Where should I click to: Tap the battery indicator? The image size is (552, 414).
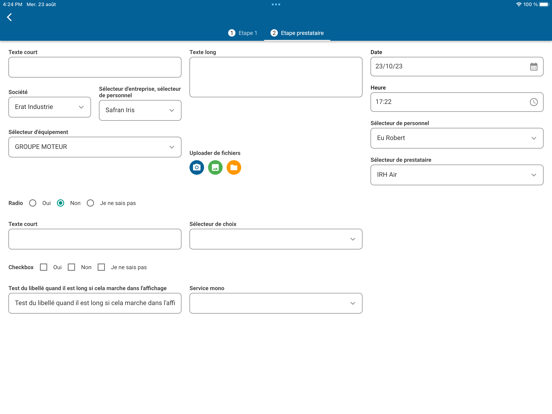[544, 4]
